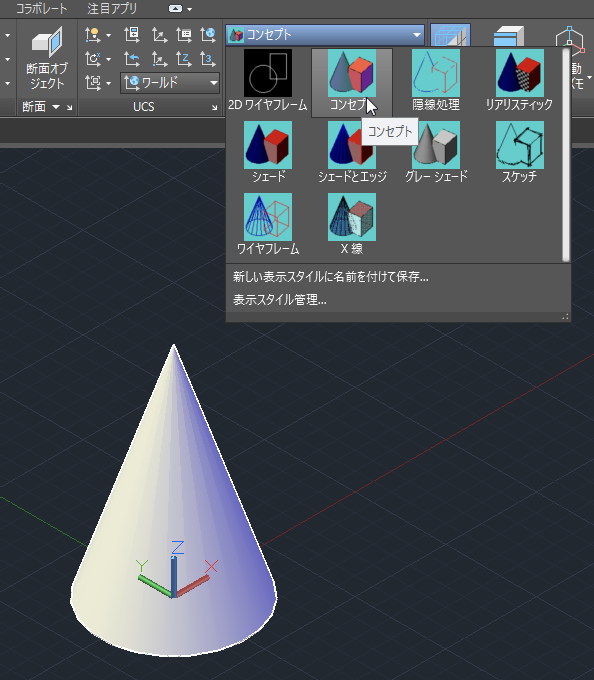This screenshot has height=680, width=594.
Task: Click the 断面 panel dialog launcher arrow
Action: pyautogui.click(x=69, y=107)
